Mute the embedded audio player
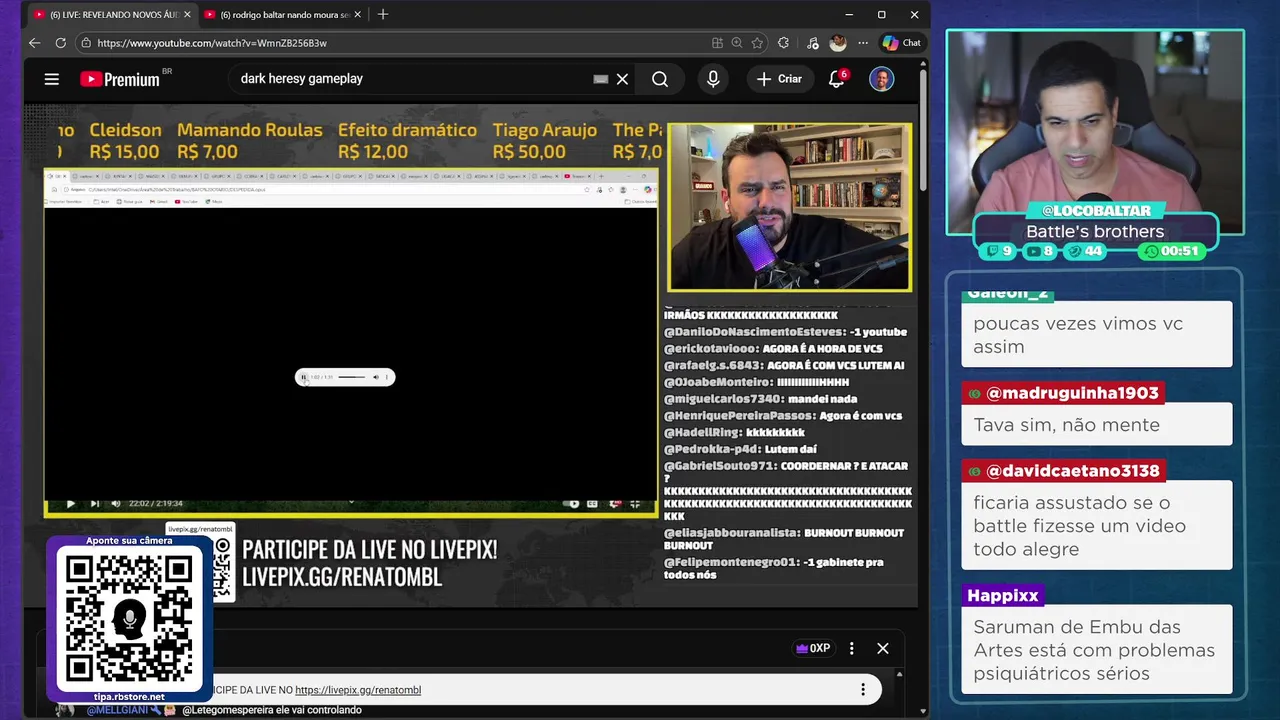 click(376, 377)
